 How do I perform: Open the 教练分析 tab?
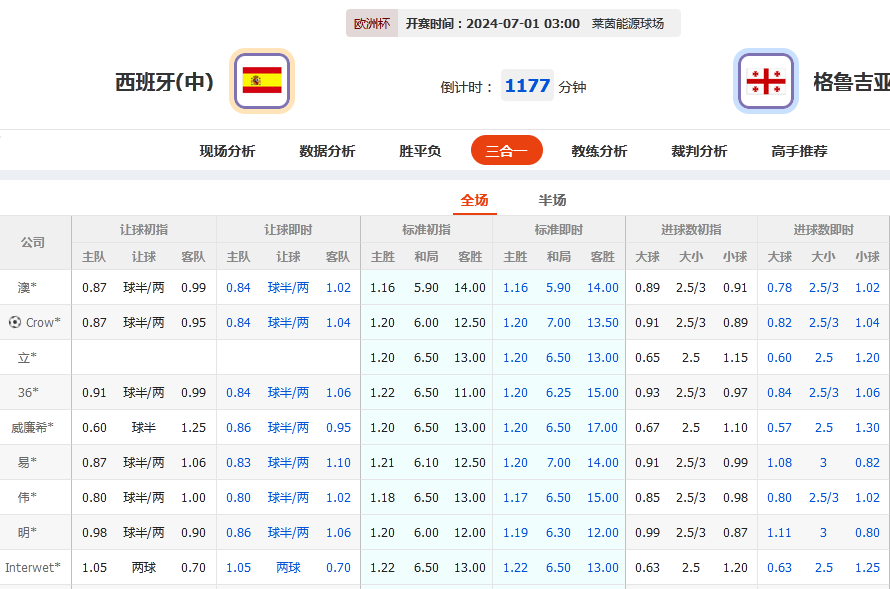coord(598,150)
